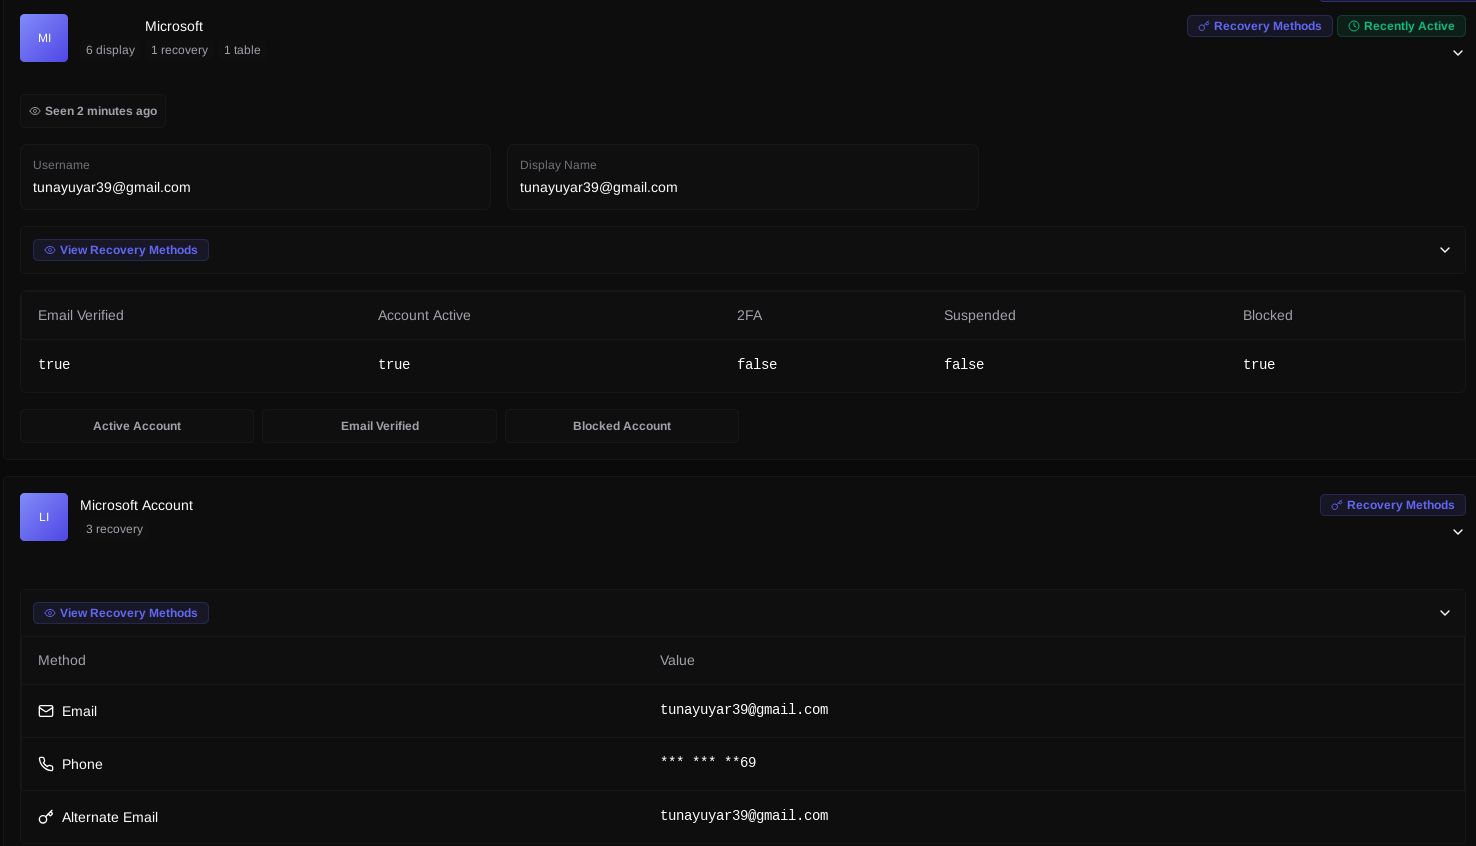The width and height of the screenshot is (1476, 846).
Task: Click the Suspended column header
Action: pos(980,315)
